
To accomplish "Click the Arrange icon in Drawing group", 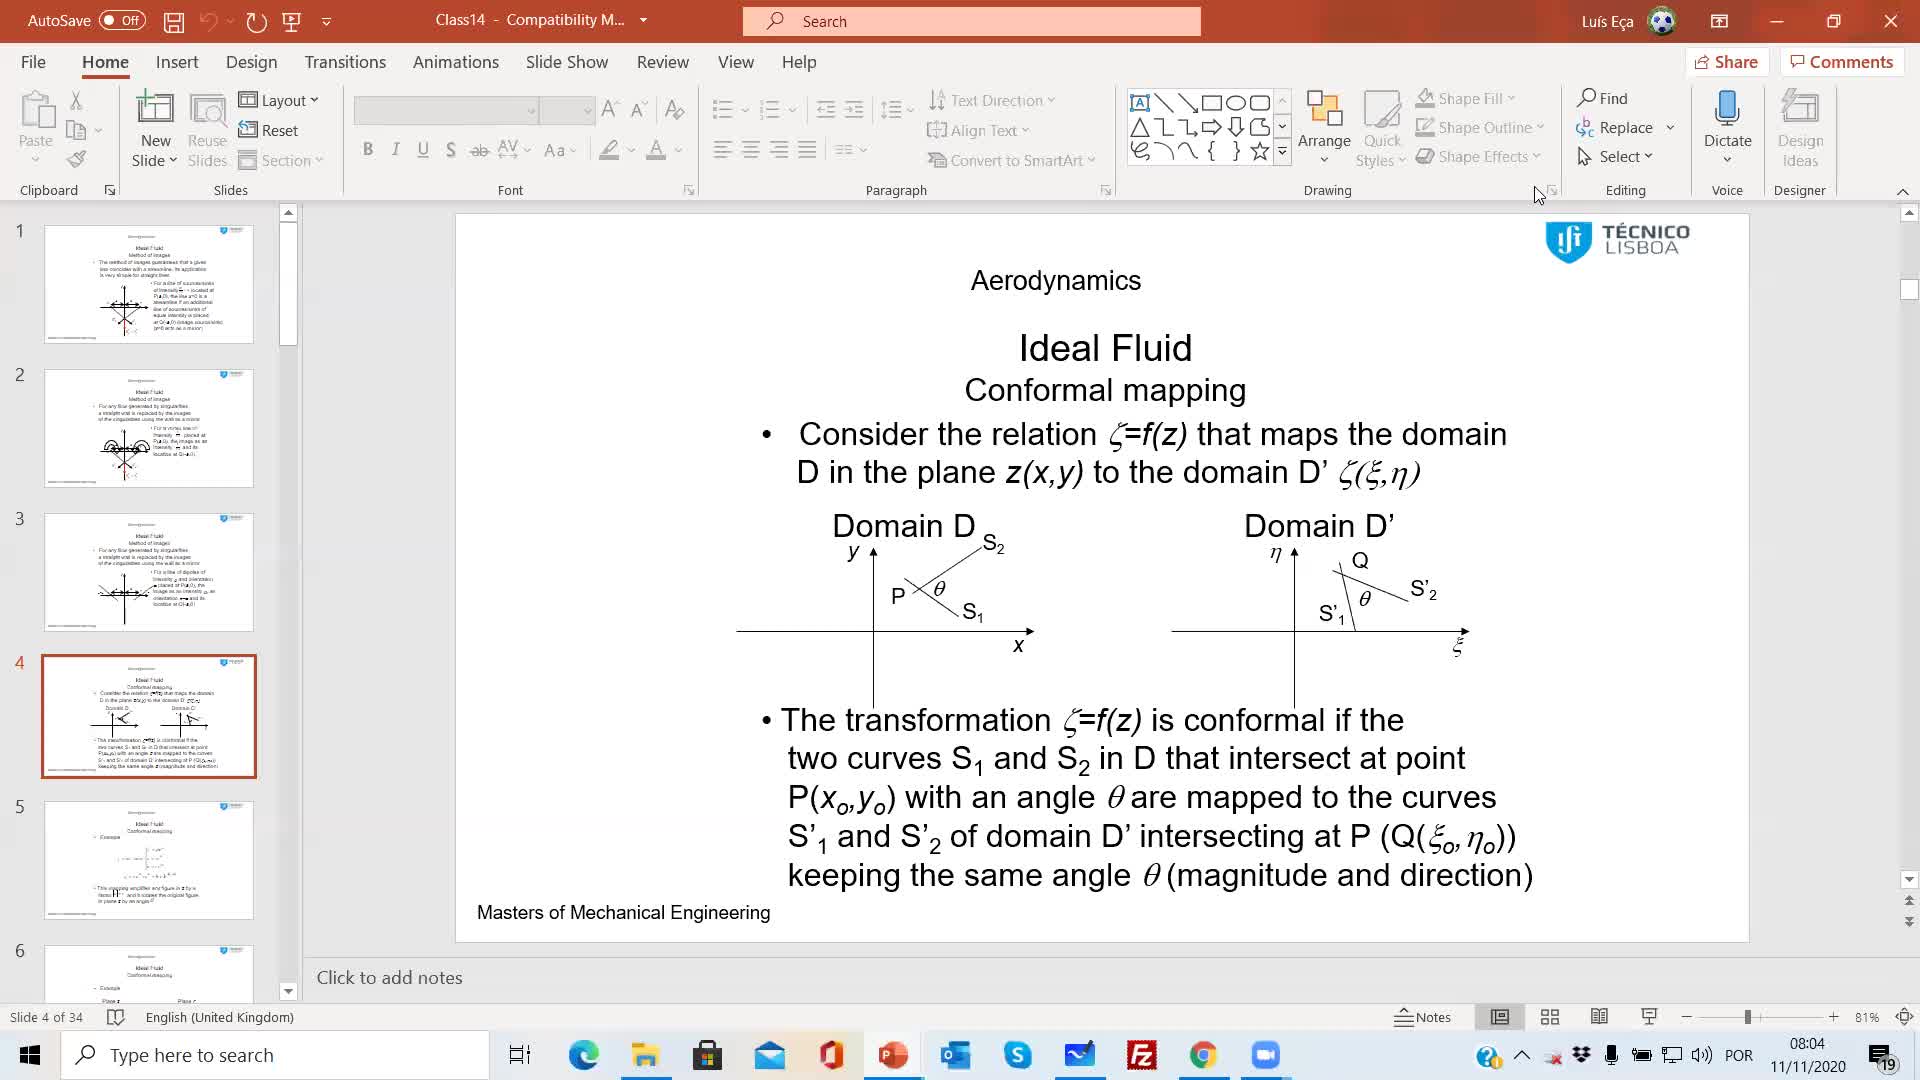I will pyautogui.click(x=1324, y=120).
